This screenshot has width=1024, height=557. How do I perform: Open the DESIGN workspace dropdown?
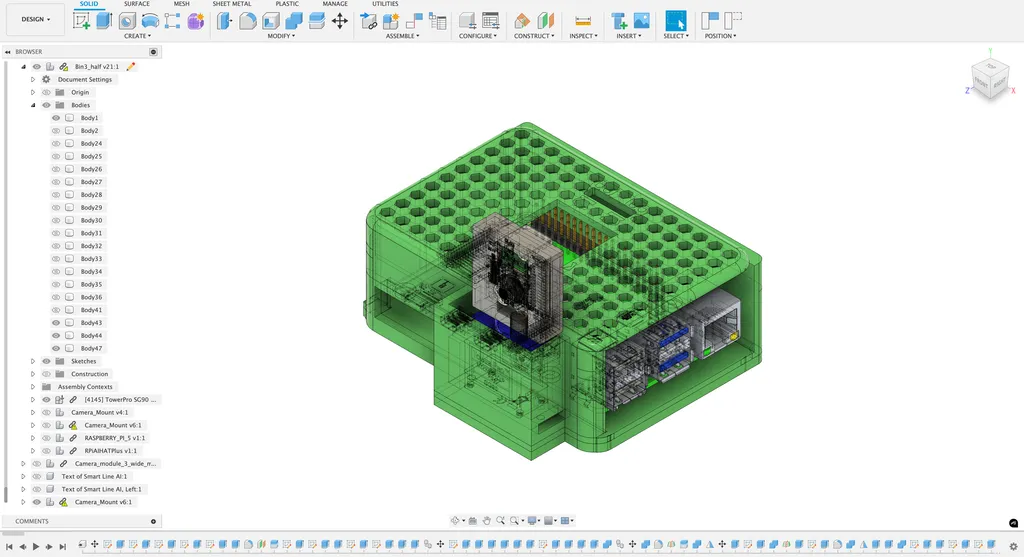click(35, 19)
